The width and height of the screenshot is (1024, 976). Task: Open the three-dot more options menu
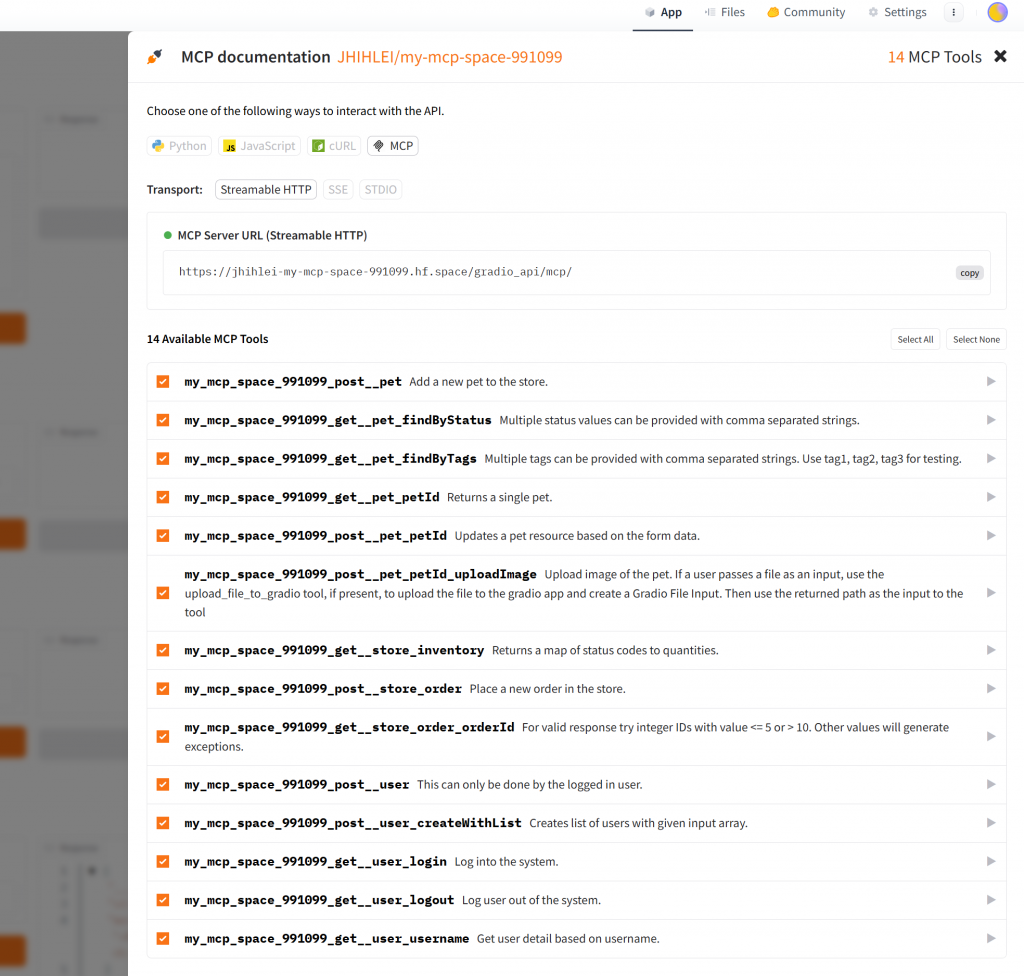[953, 12]
